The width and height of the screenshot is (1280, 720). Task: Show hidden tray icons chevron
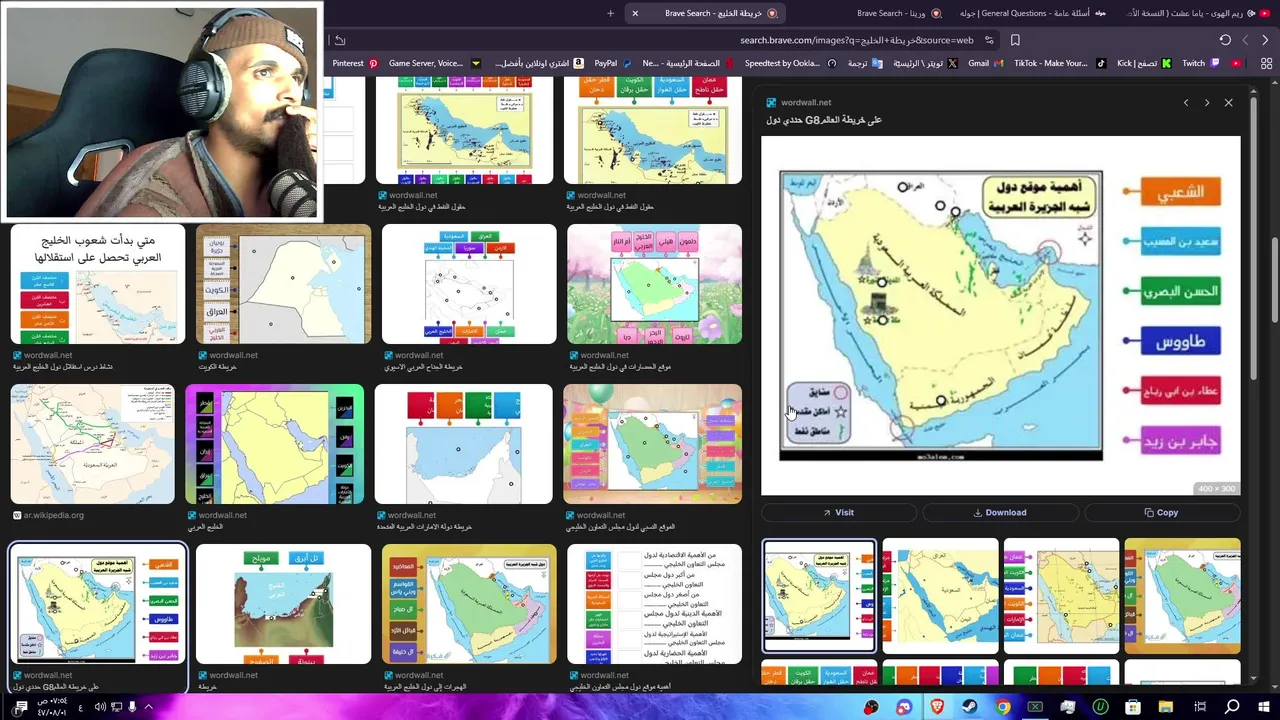coord(149,707)
